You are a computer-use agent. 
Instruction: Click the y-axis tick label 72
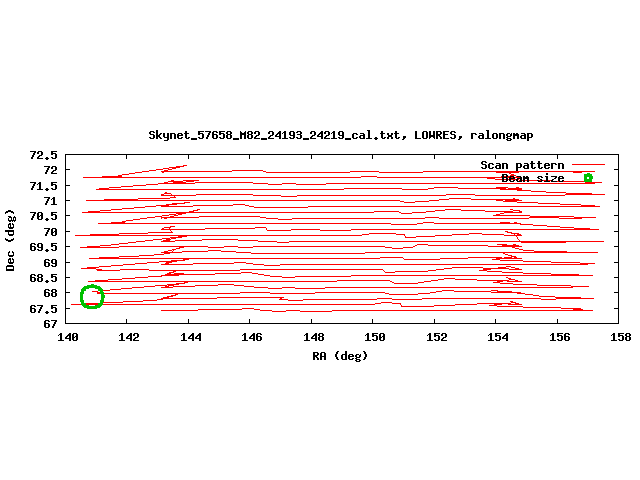click(x=50, y=171)
